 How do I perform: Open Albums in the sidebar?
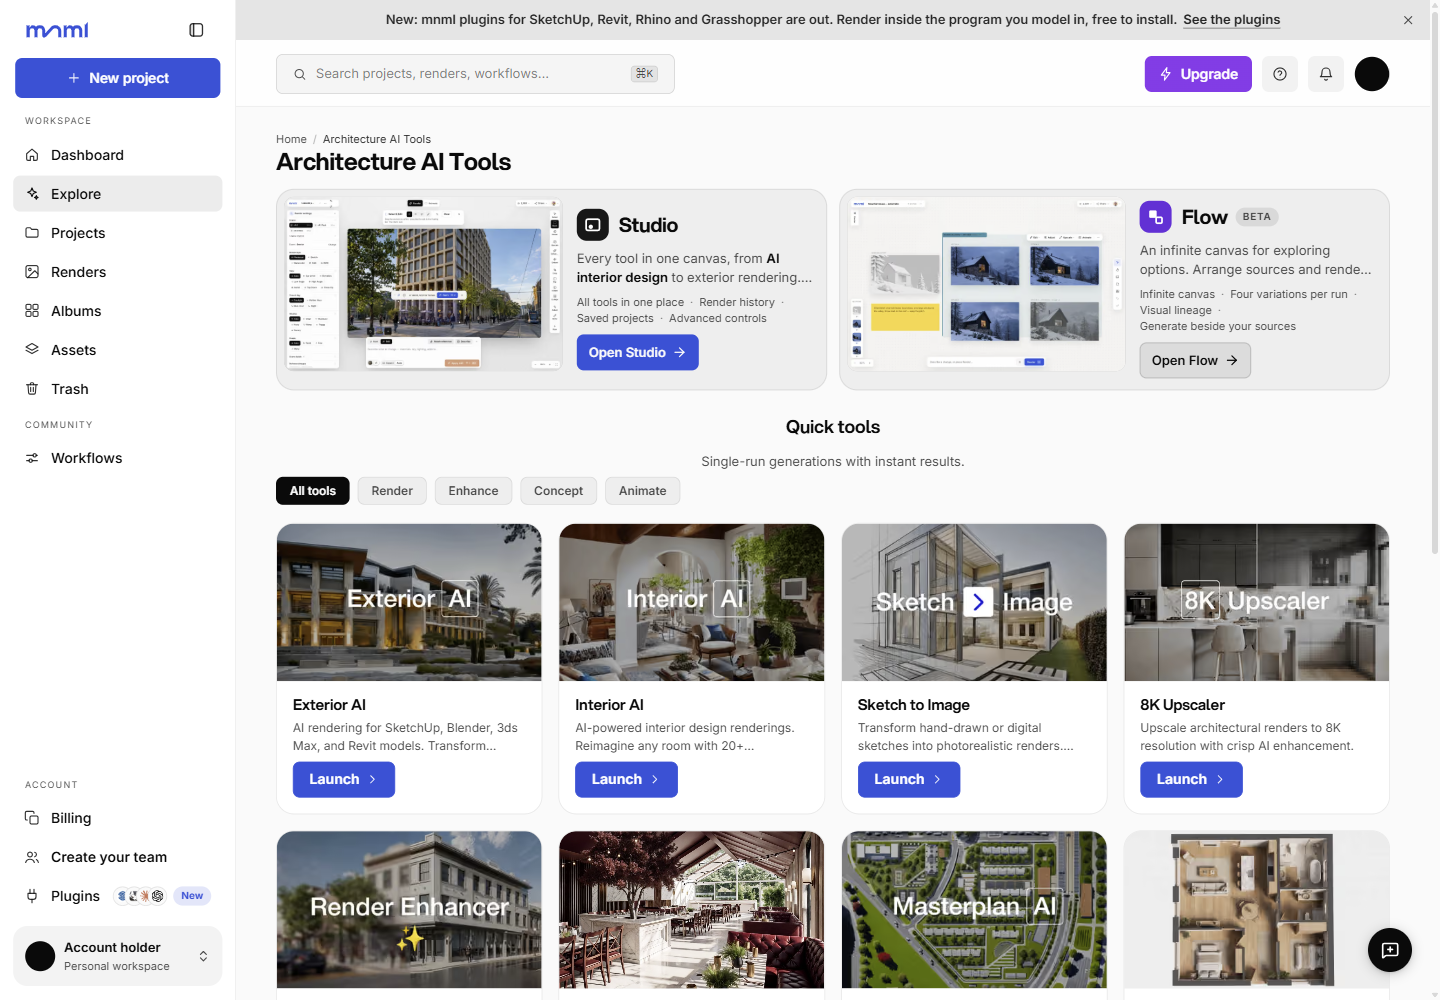click(x=118, y=311)
